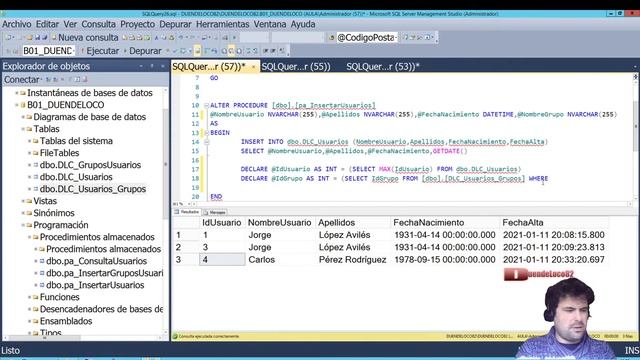The image size is (640, 360).
Task: Click the Nueva consulta button
Action: point(84,38)
